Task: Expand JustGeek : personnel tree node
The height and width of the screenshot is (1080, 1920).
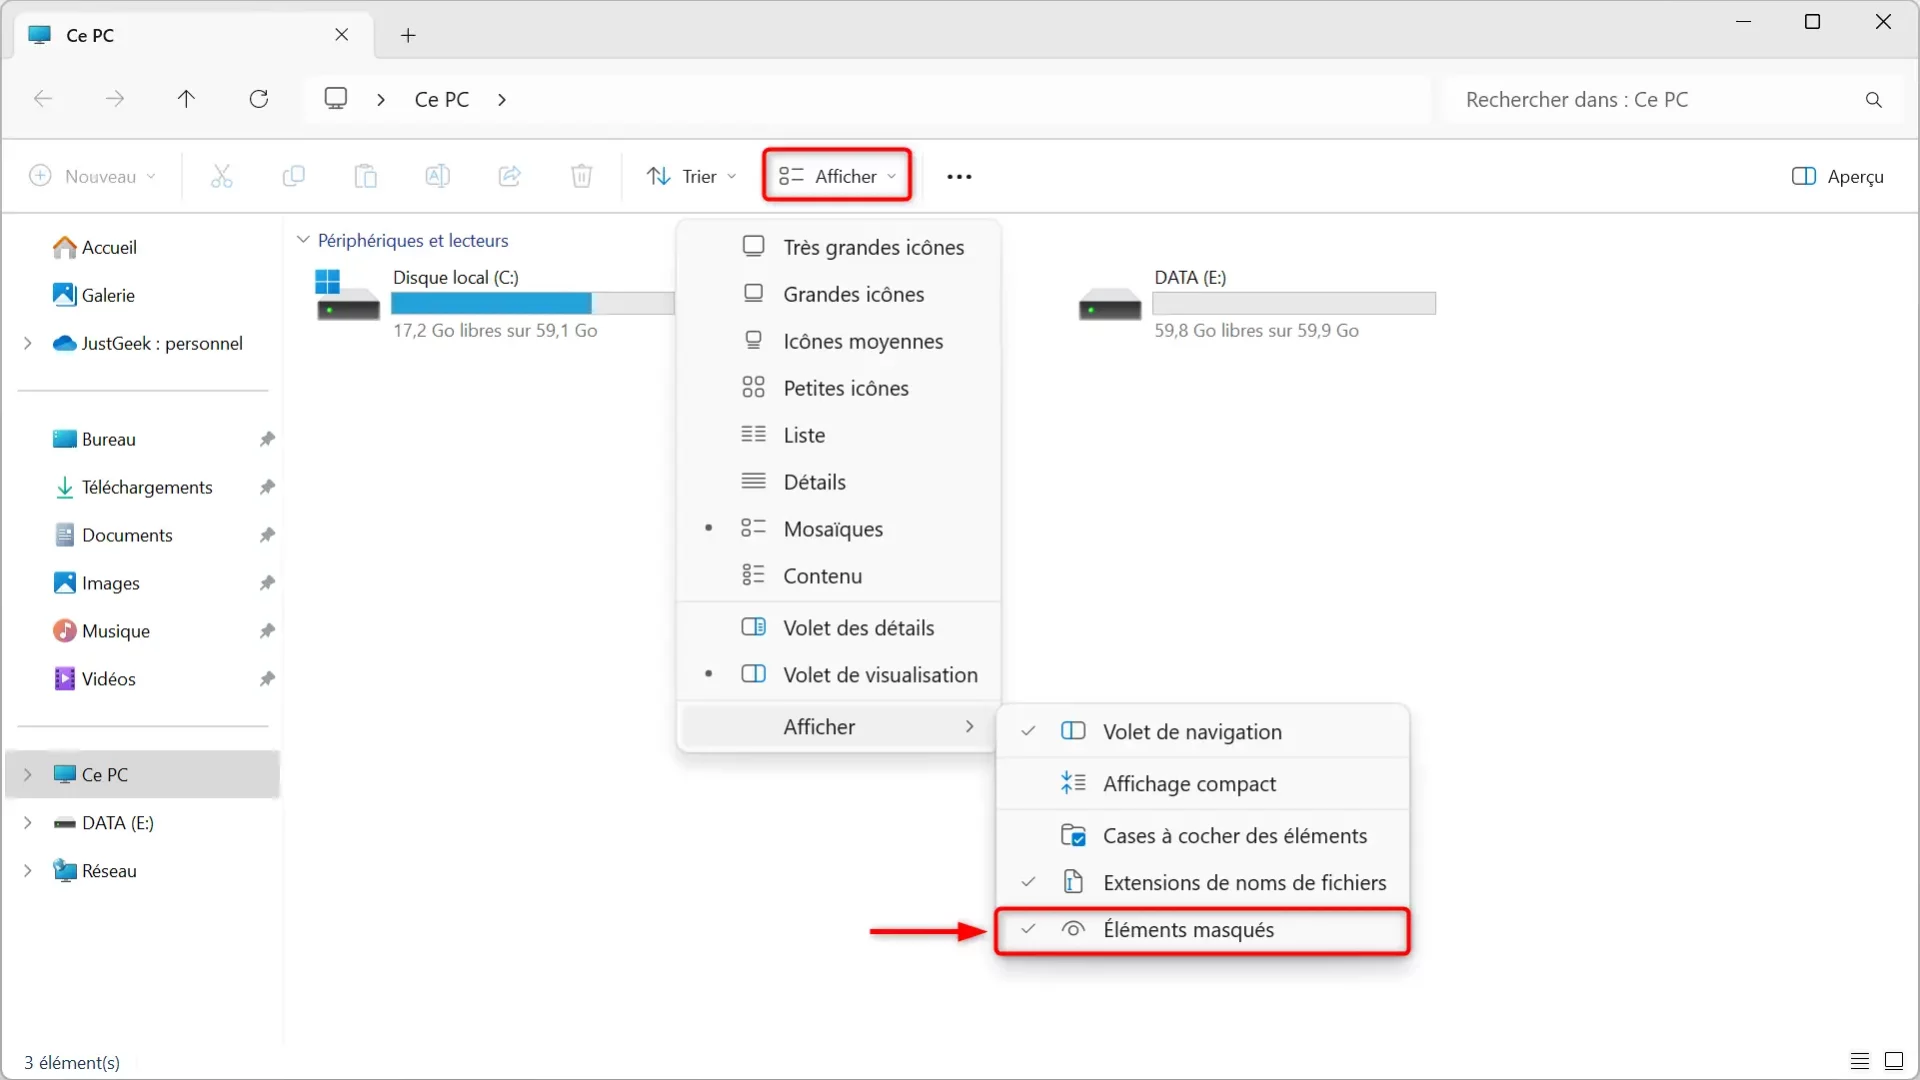Action: (x=28, y=343)
